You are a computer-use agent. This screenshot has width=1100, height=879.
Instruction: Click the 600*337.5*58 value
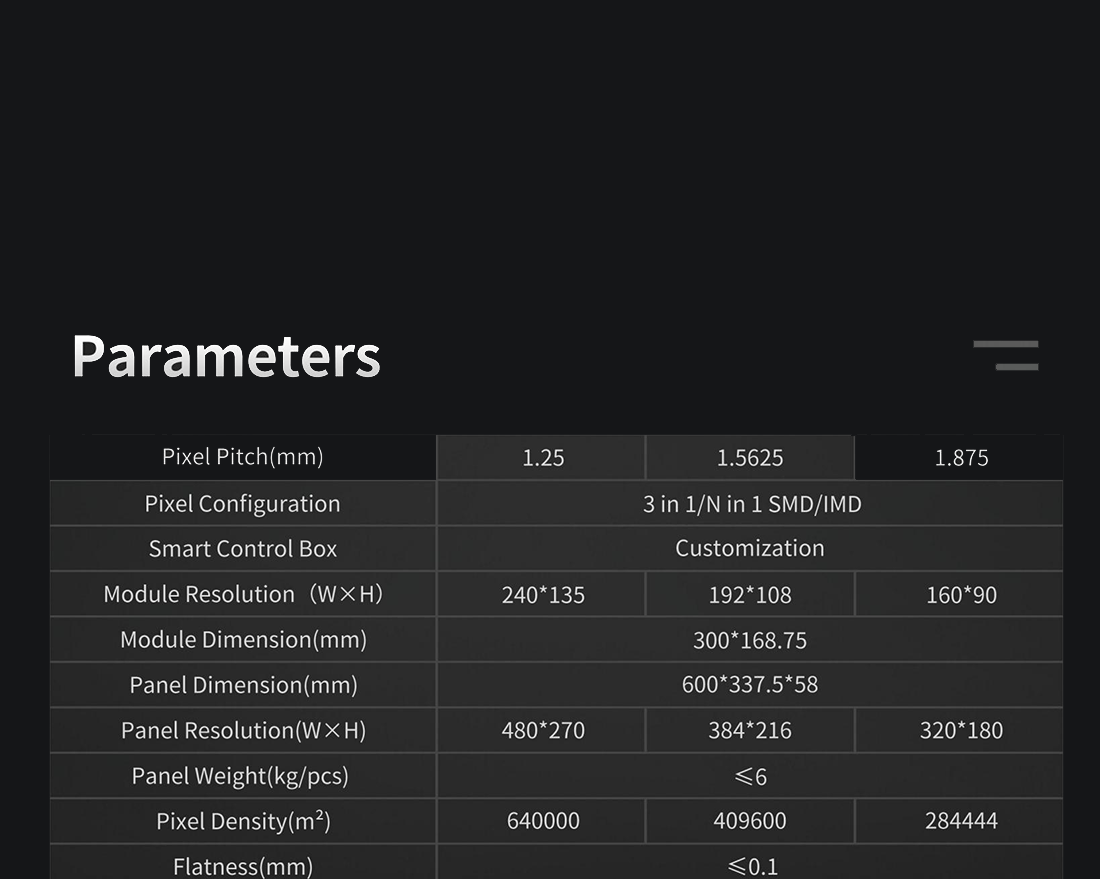pyautogui.click(x=750, y=685)
